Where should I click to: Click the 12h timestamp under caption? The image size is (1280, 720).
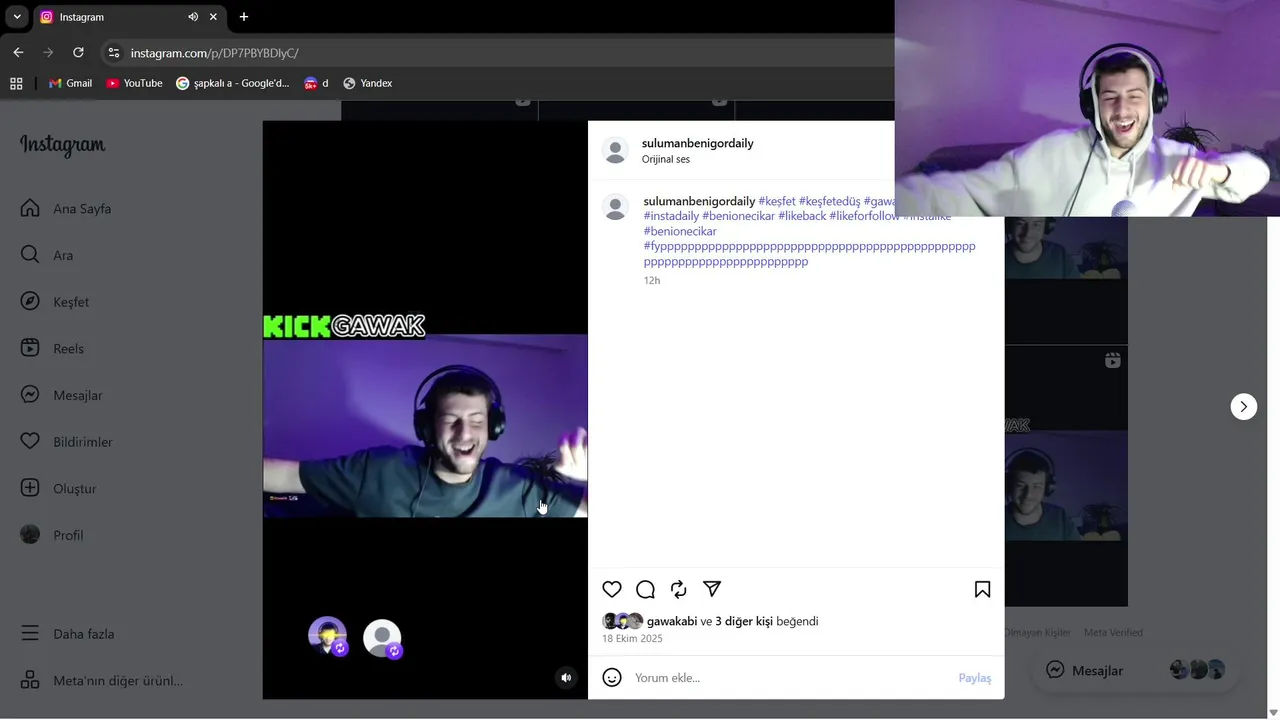click(652, 281)
